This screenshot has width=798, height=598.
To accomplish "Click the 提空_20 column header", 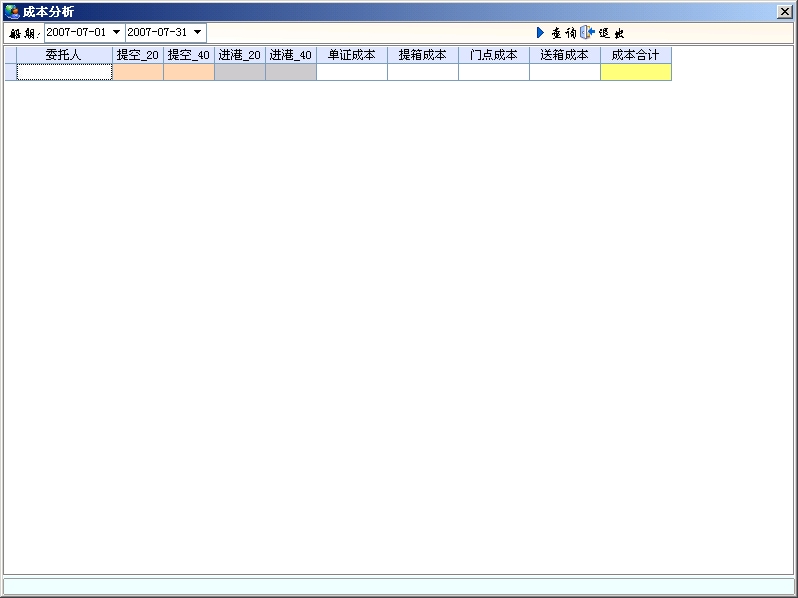I will [138, 55].
